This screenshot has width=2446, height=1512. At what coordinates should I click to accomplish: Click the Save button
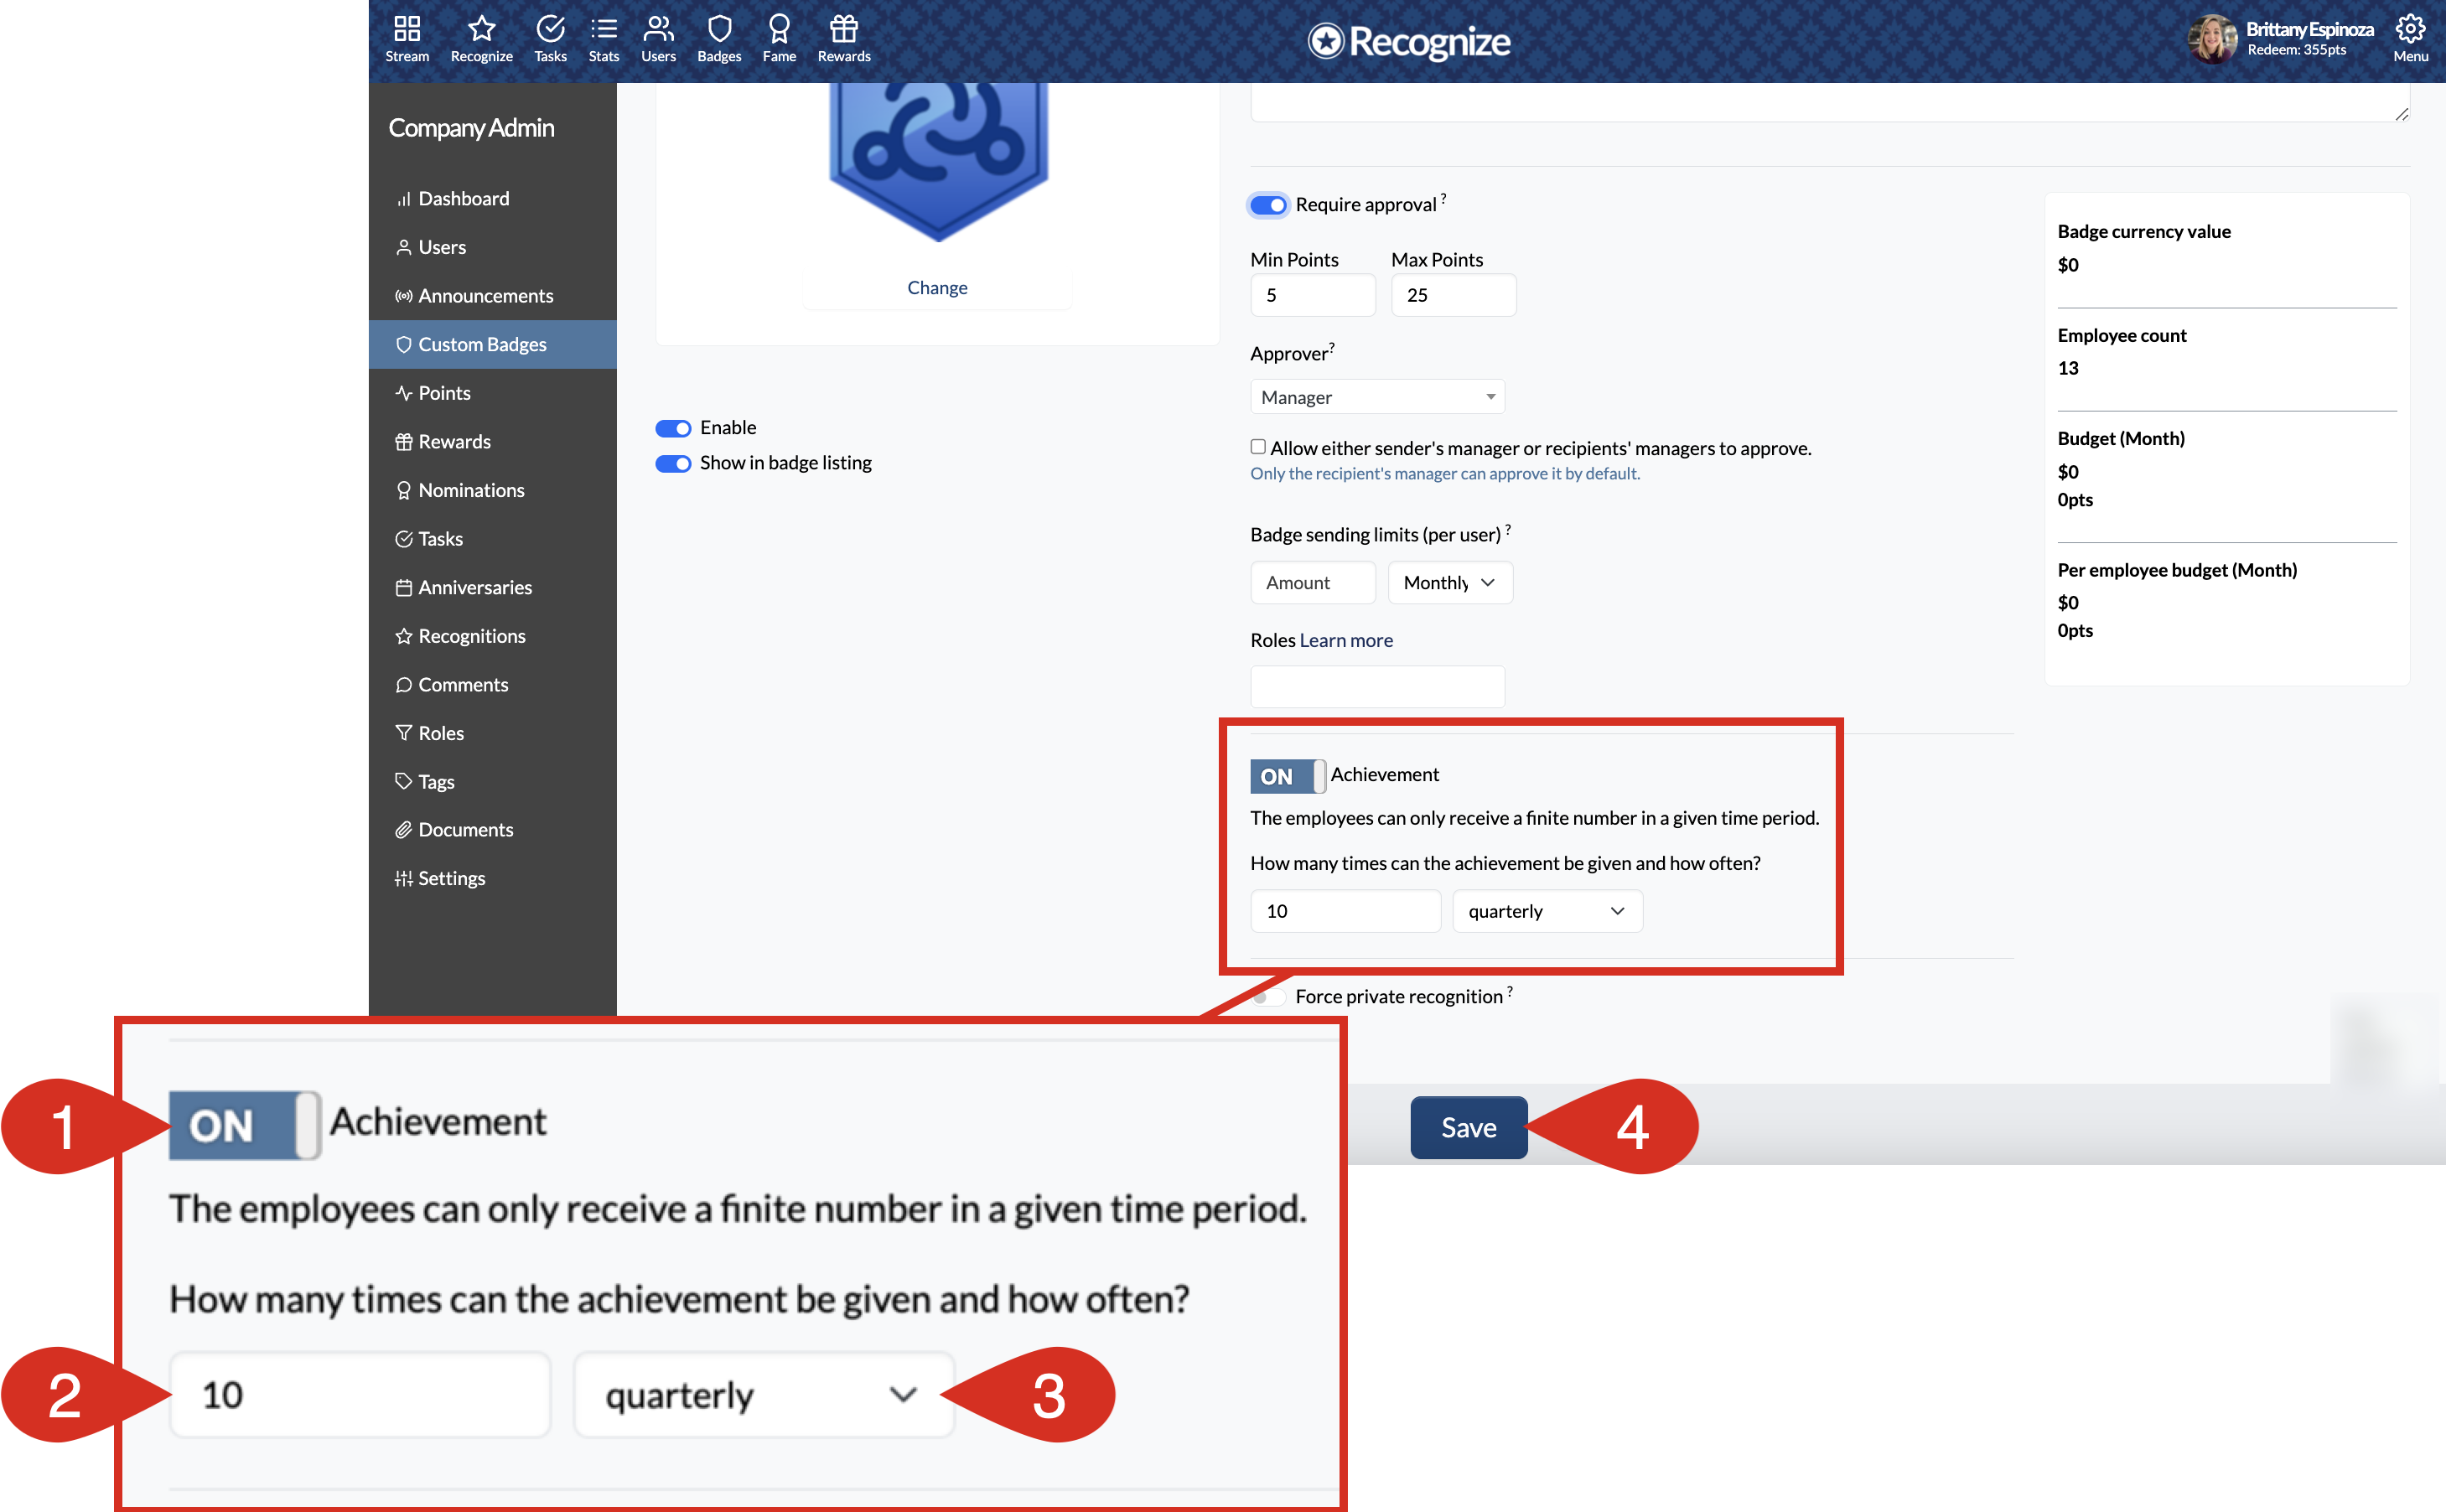pyautogui.click(x=1468, y=1127)
